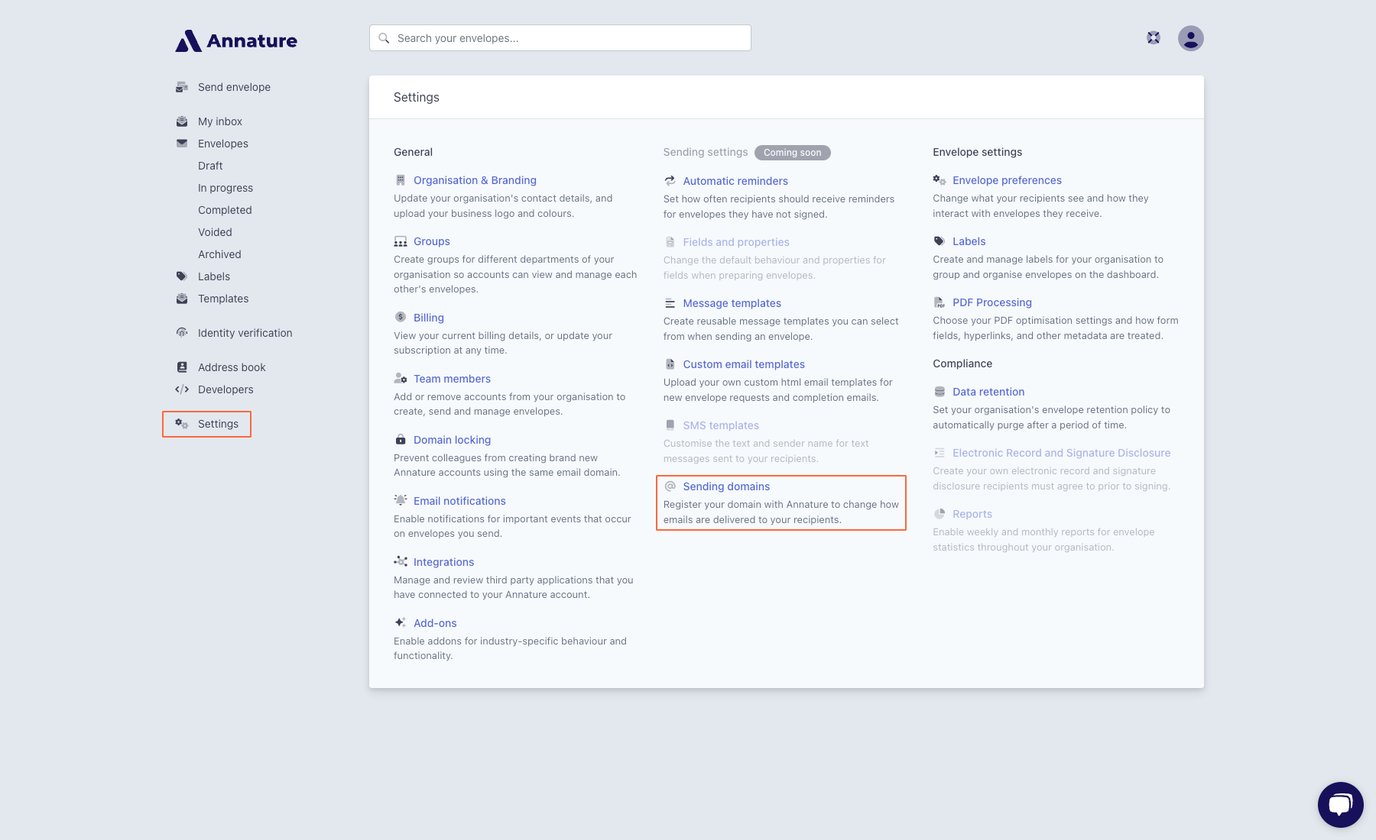Open the PDF Processing settings link
Screen dimensions: 1376x840
click(x=992, y=303)
